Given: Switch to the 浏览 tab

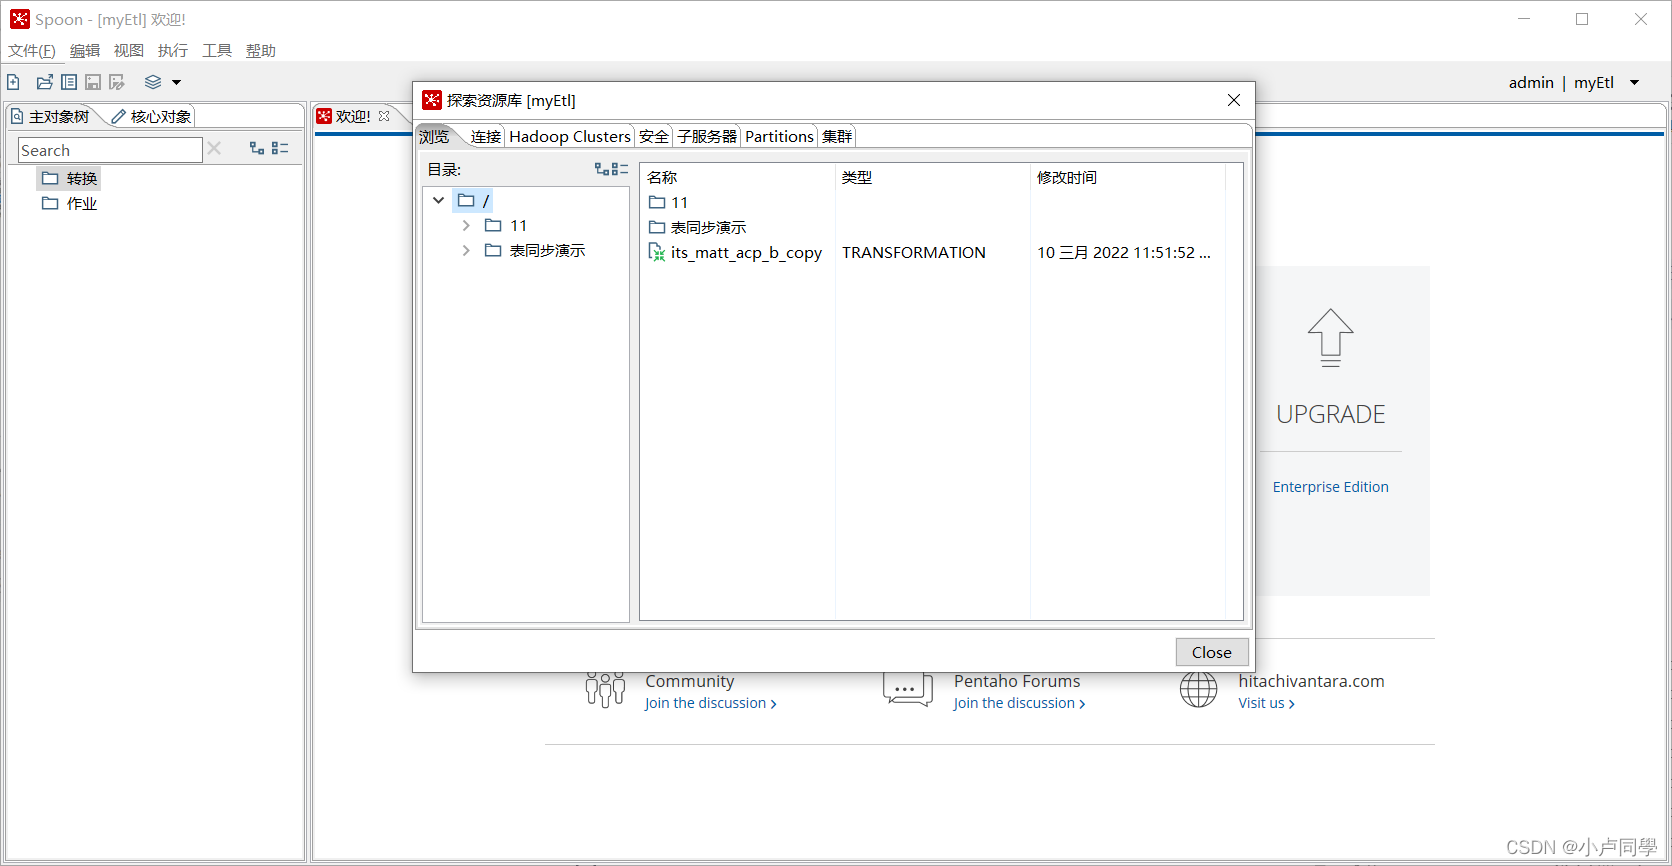Looking at the screenshot, I should click(x=435, y=136).
